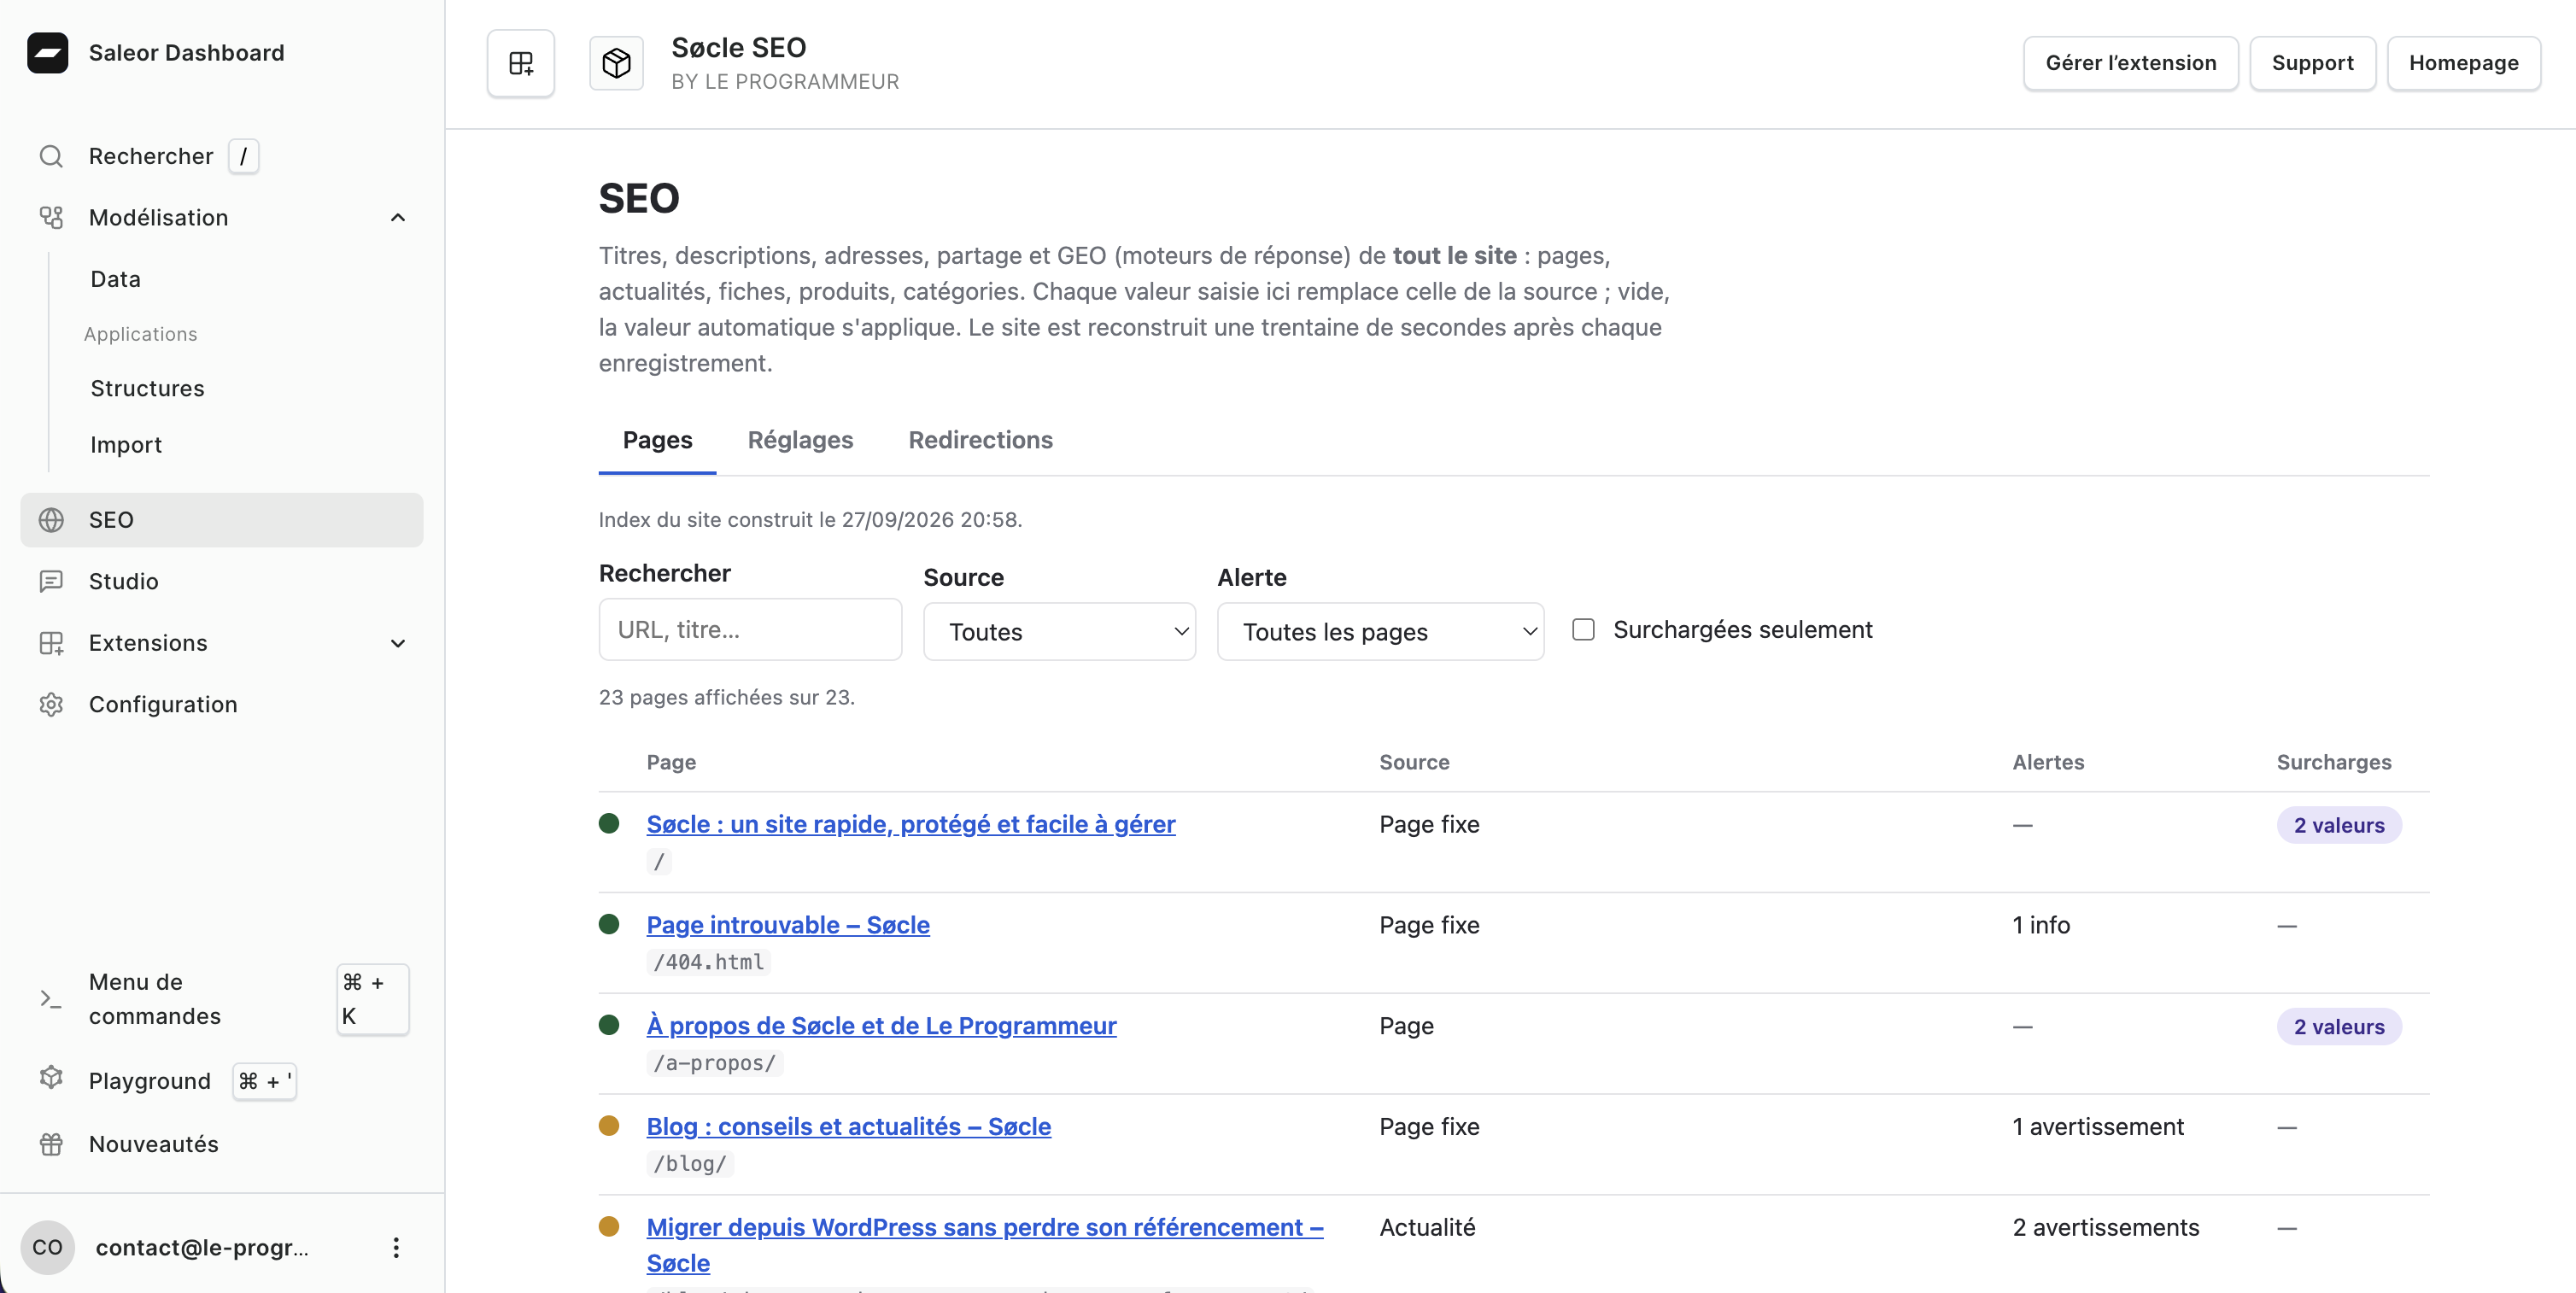Click the Support button
This screenshot has height=1293, width=2576.
pyautogui.click(x=2312, y=63)
